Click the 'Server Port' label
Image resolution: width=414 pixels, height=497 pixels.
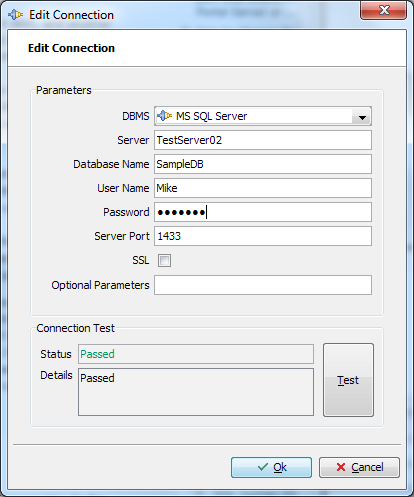122,236
